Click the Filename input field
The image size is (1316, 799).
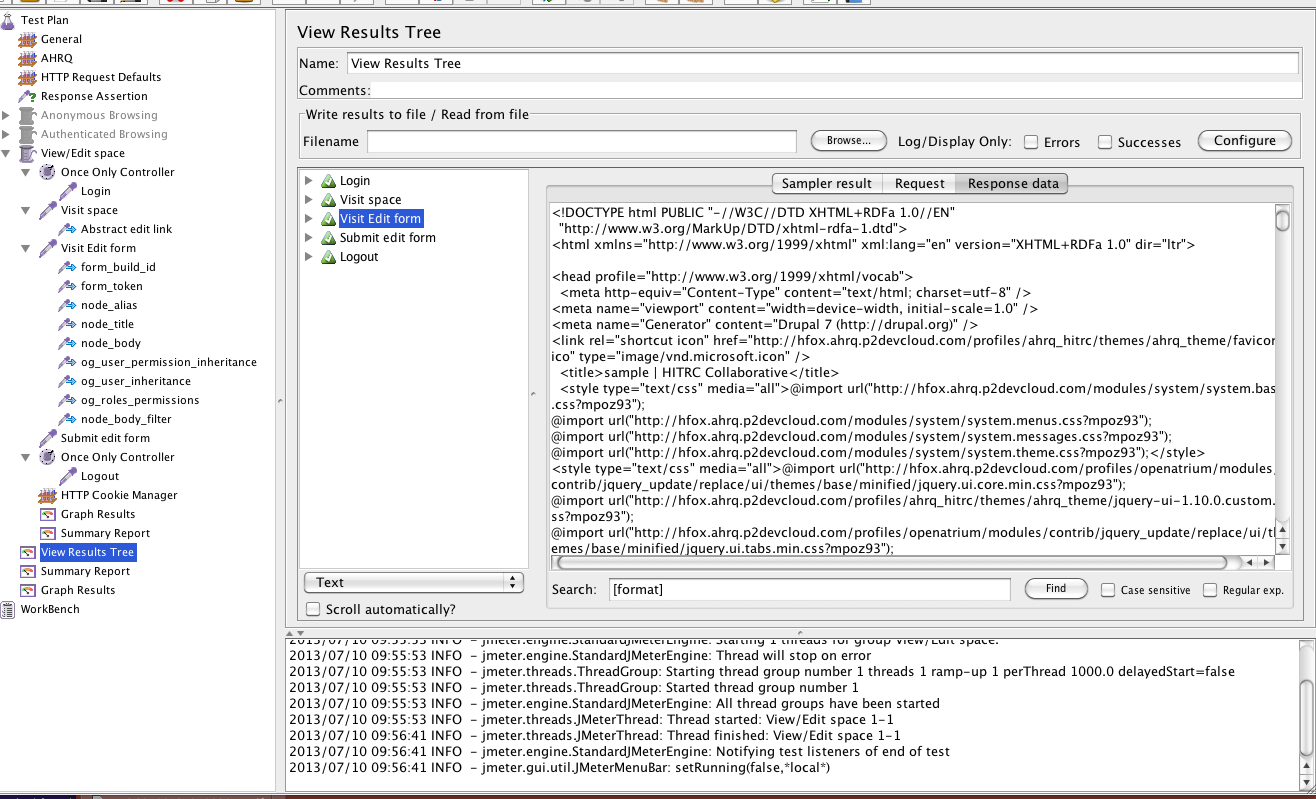click(x=582, y=142)
